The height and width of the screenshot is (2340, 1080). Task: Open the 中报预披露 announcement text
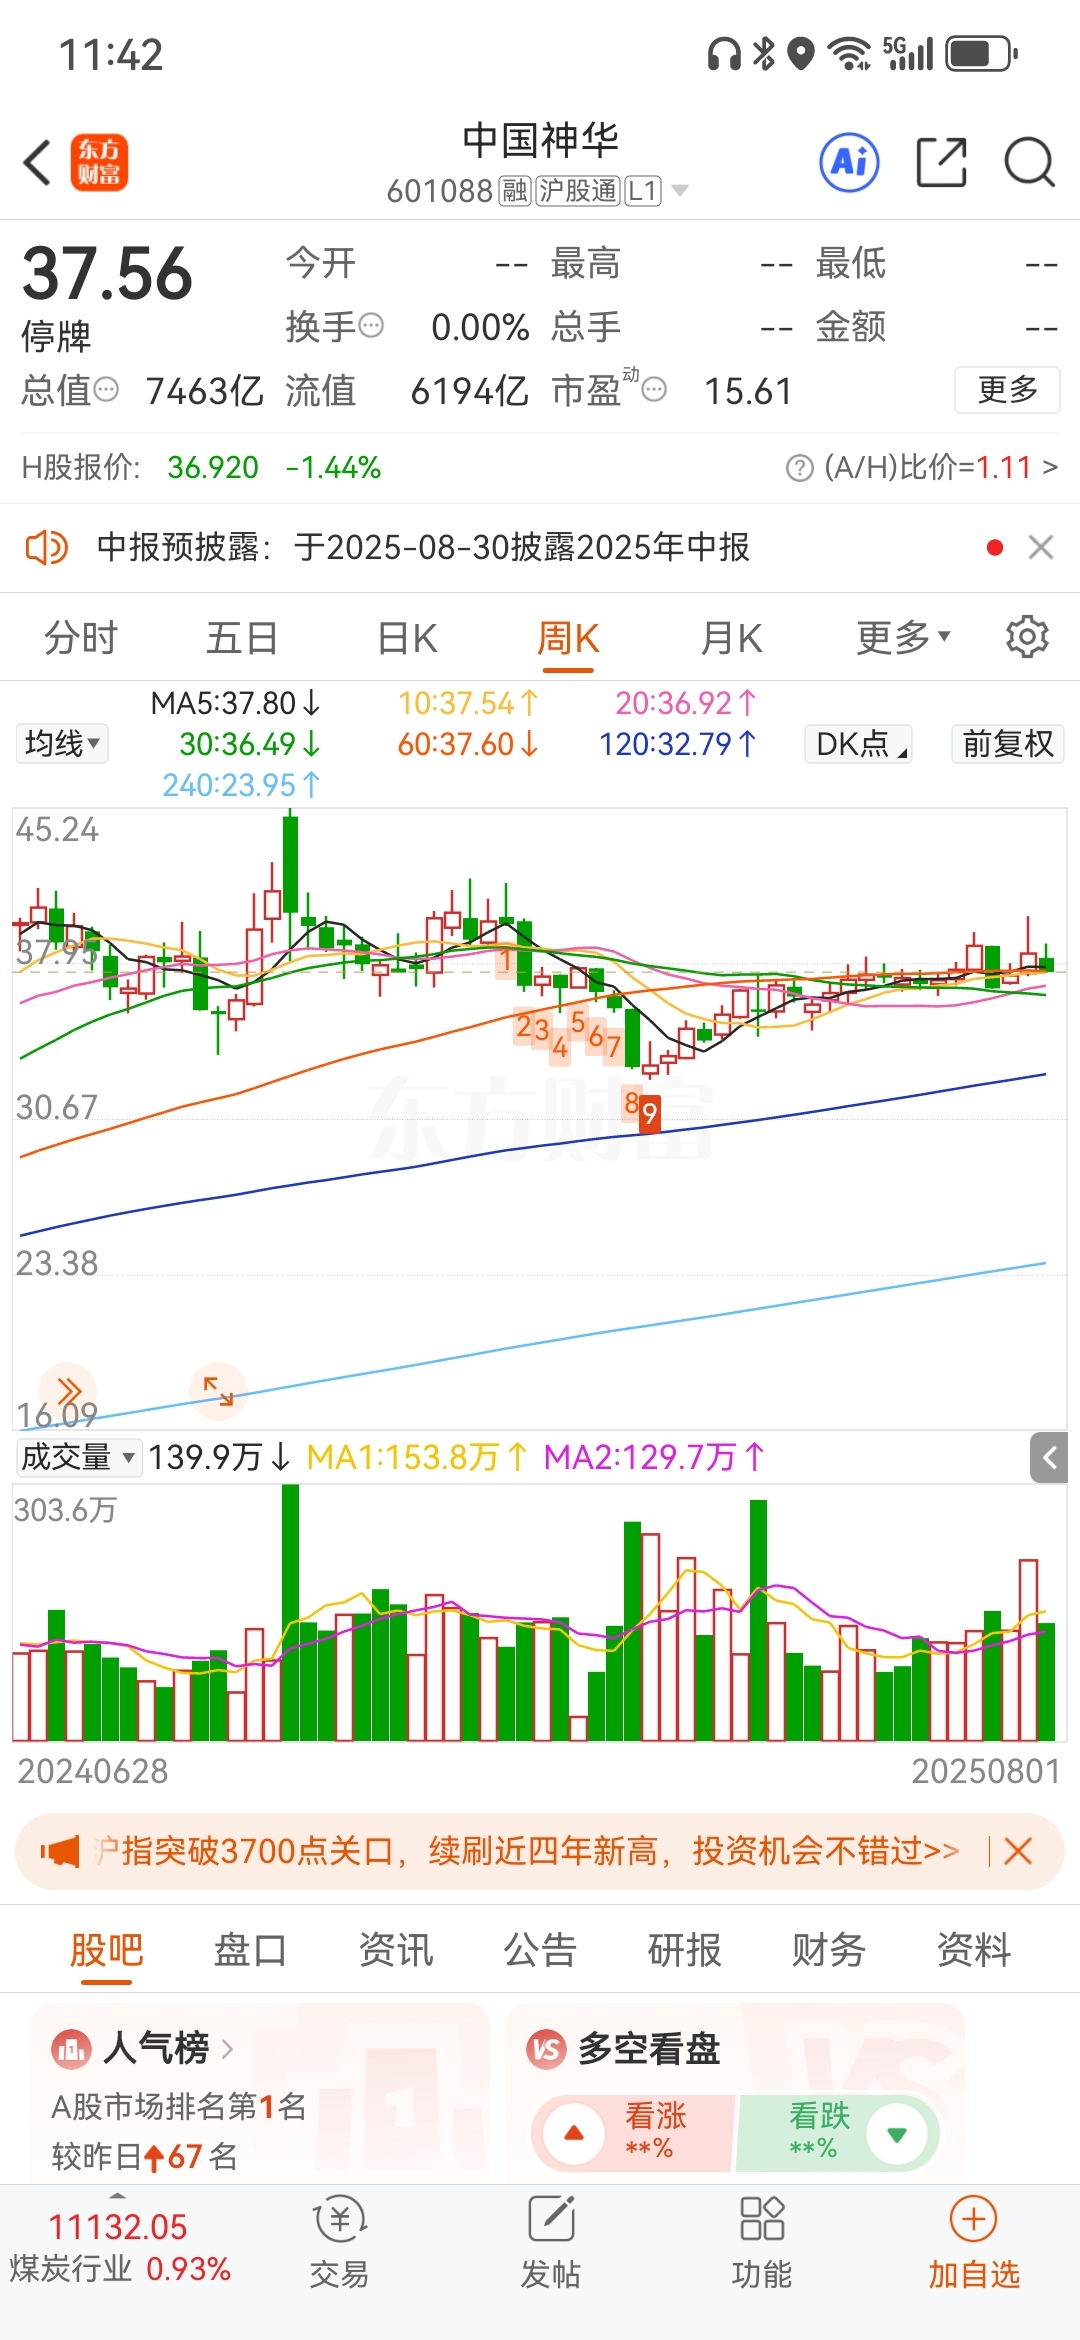(x=423, y=547)
